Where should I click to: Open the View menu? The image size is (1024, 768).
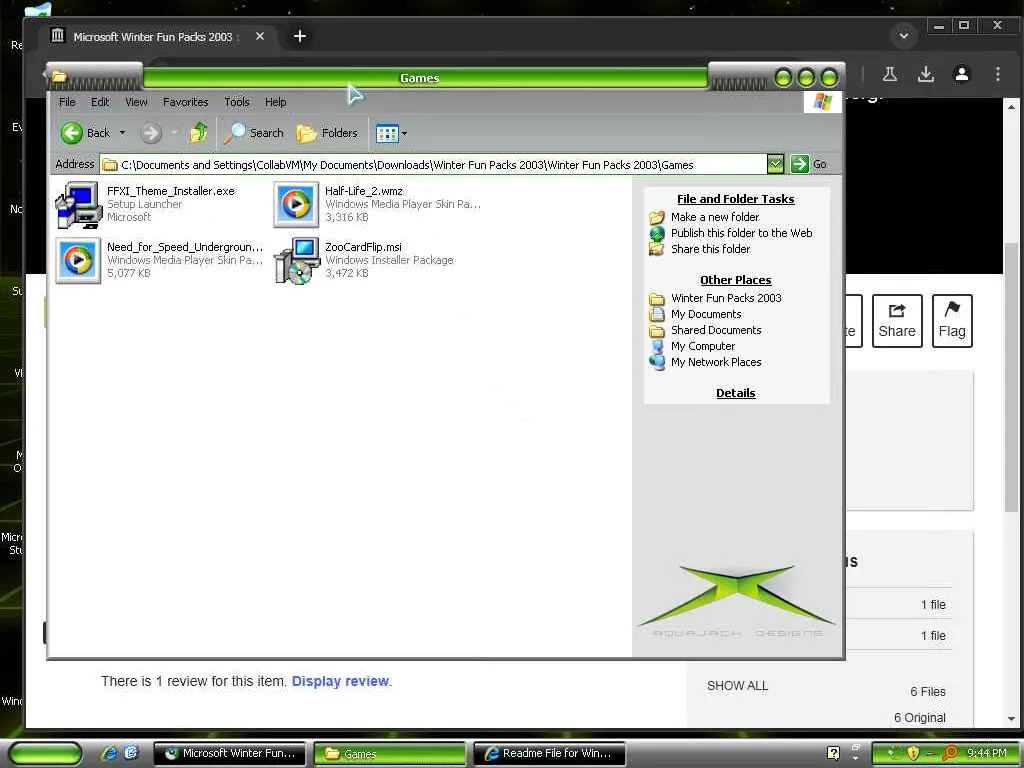[x=136, y=102]
